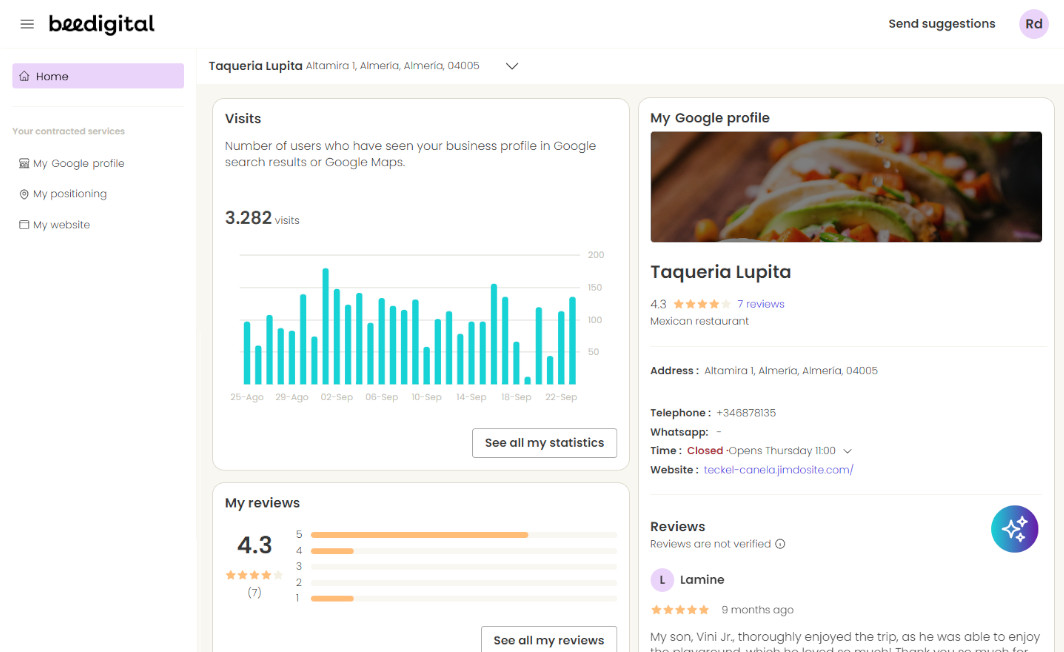Viewport: 1064px width, 652px height.
Task: Click the My Google profile store icon
Action: [24, 163]
